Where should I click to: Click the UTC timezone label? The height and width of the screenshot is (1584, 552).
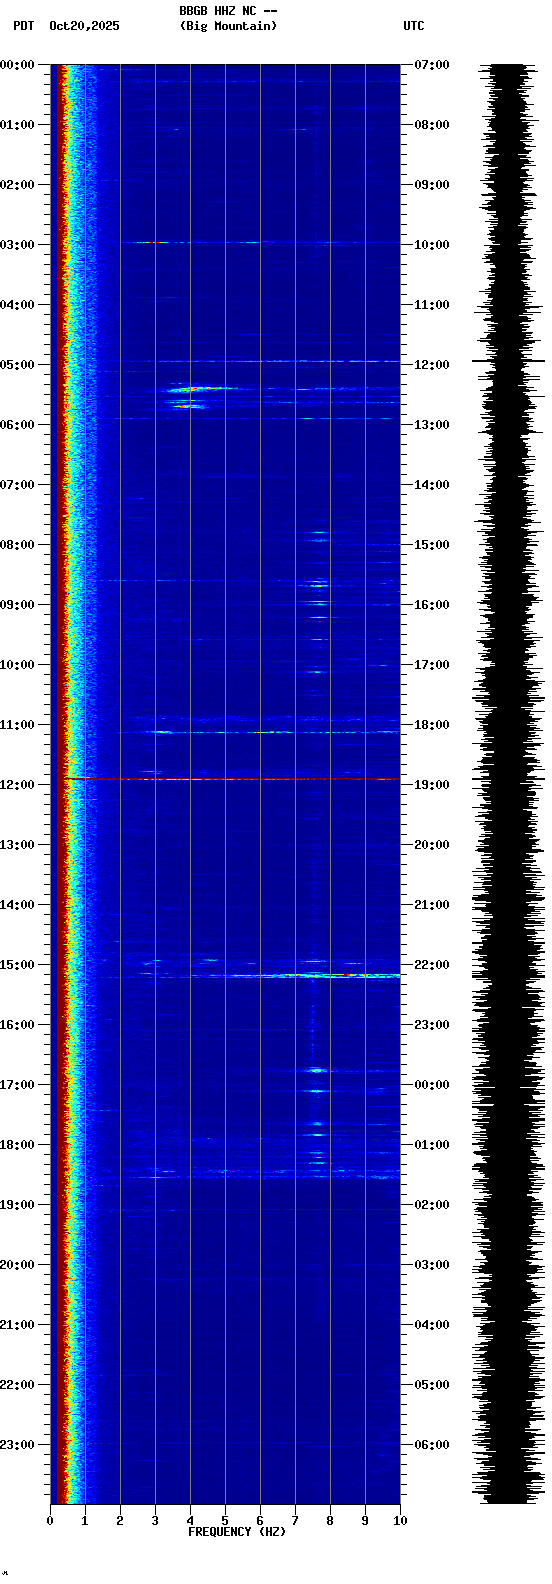[414, 26]
